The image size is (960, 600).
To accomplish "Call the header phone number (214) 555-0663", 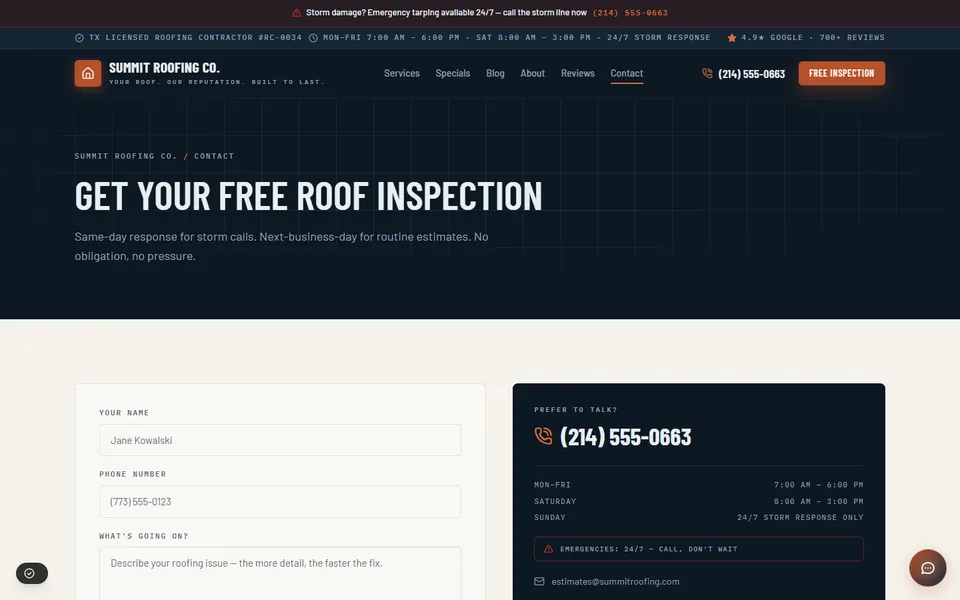I will click(751, 74).
